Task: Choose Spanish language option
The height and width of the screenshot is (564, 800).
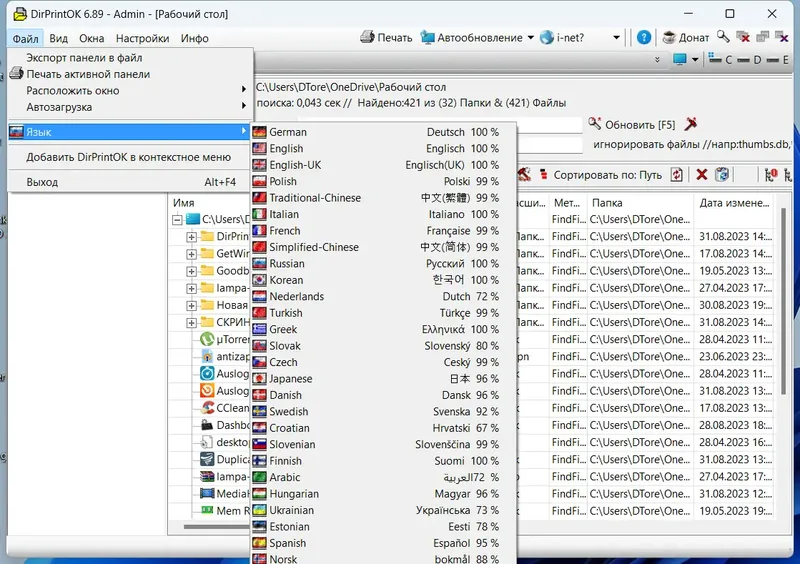Action: click(384, 543)
